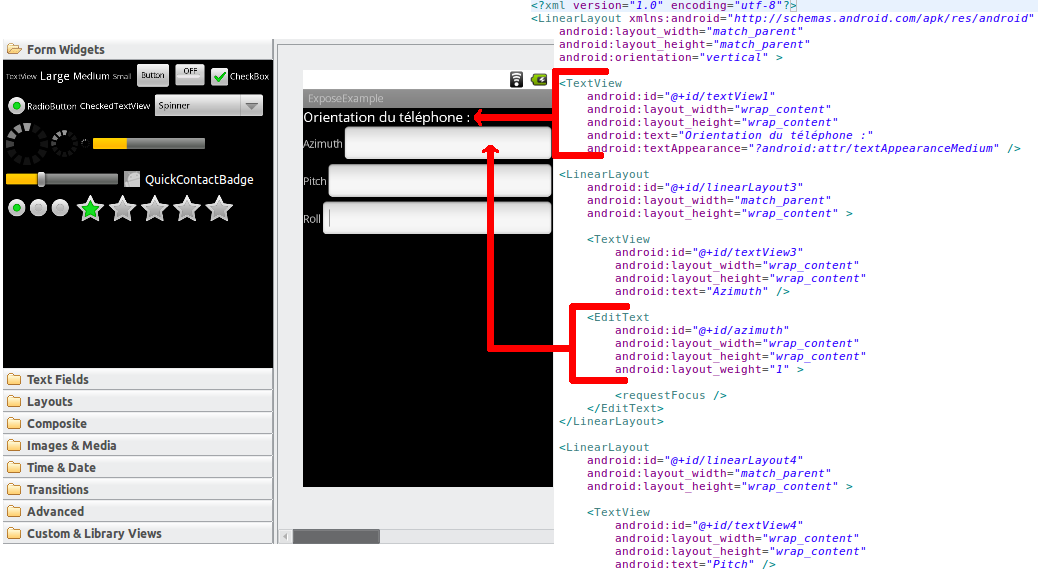The height and width of the screenshot is (579, 1038).
Task: Open the Custom & Library Views section
Action: (93, 534)
